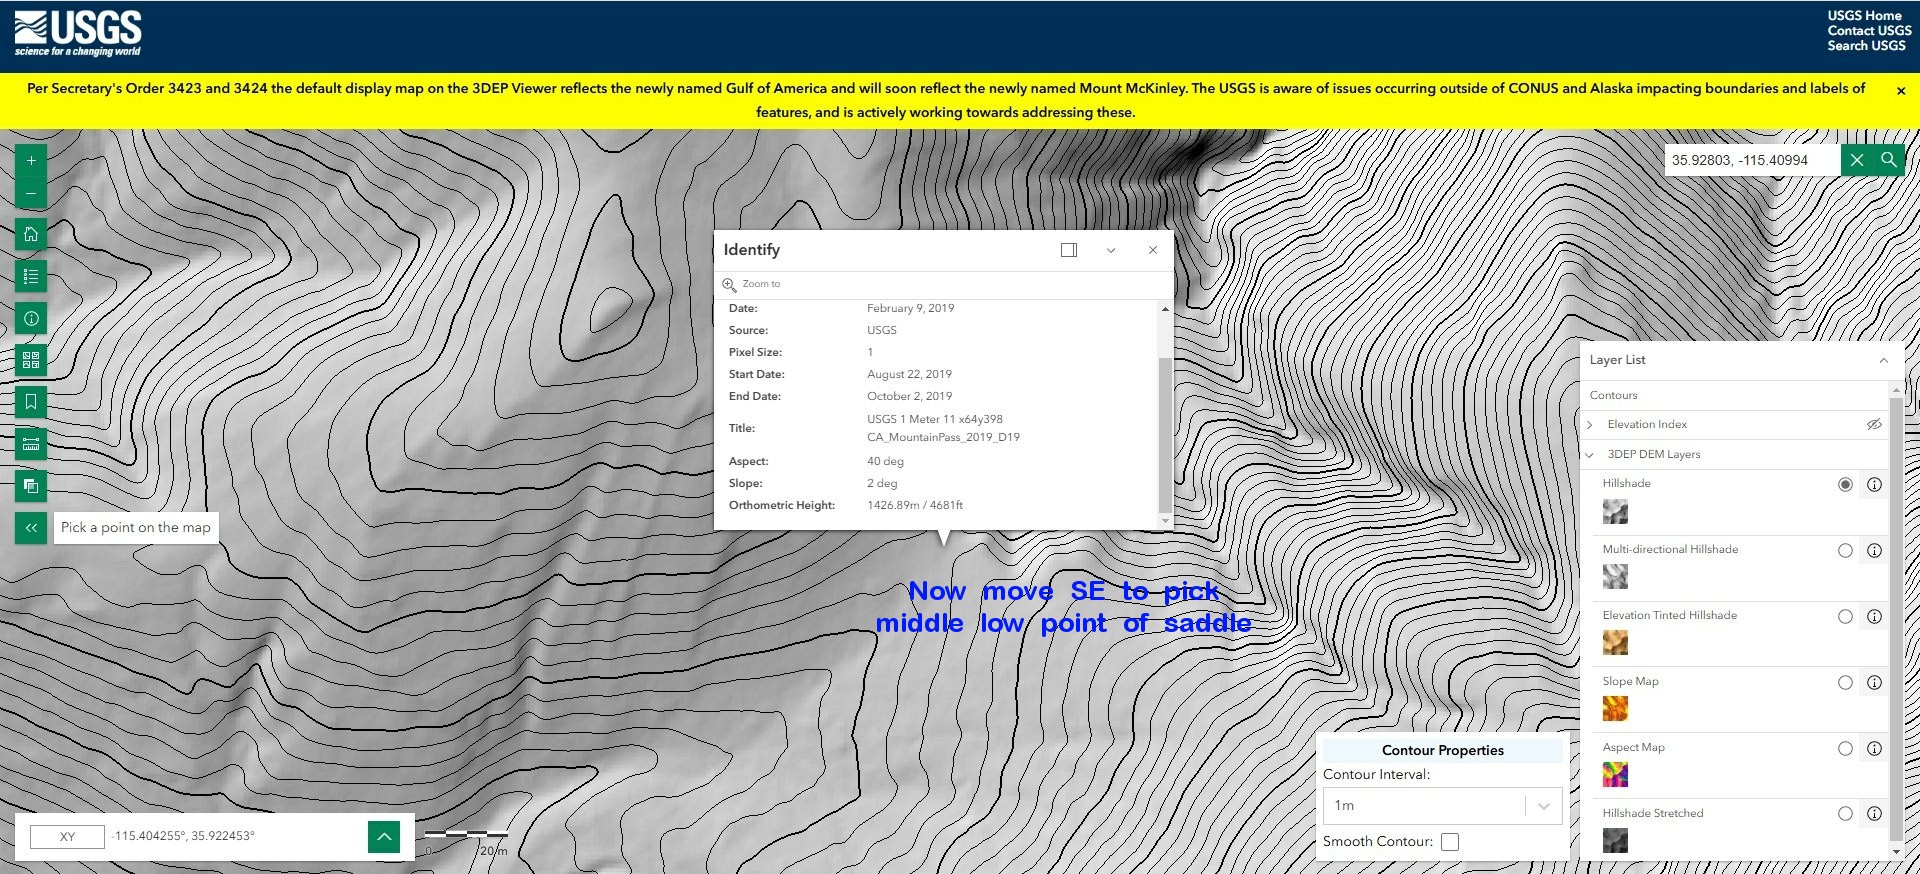1920x874 pixels.
Task: Expand the coordinate widget green arrow
Action: click(x=384, y=837)
